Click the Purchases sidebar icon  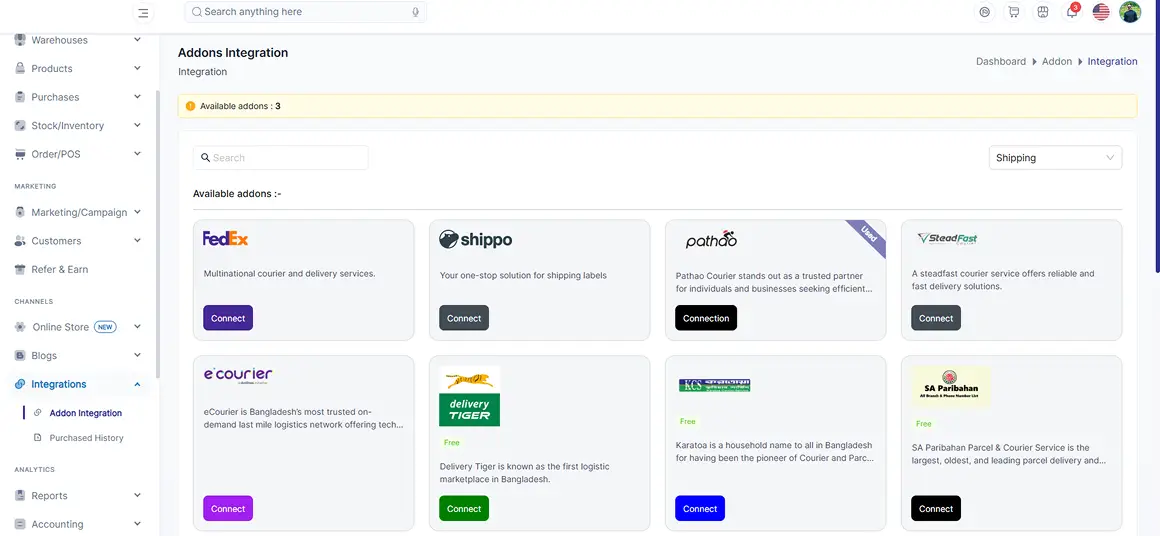pyautogui.click(x=20, y=97)
